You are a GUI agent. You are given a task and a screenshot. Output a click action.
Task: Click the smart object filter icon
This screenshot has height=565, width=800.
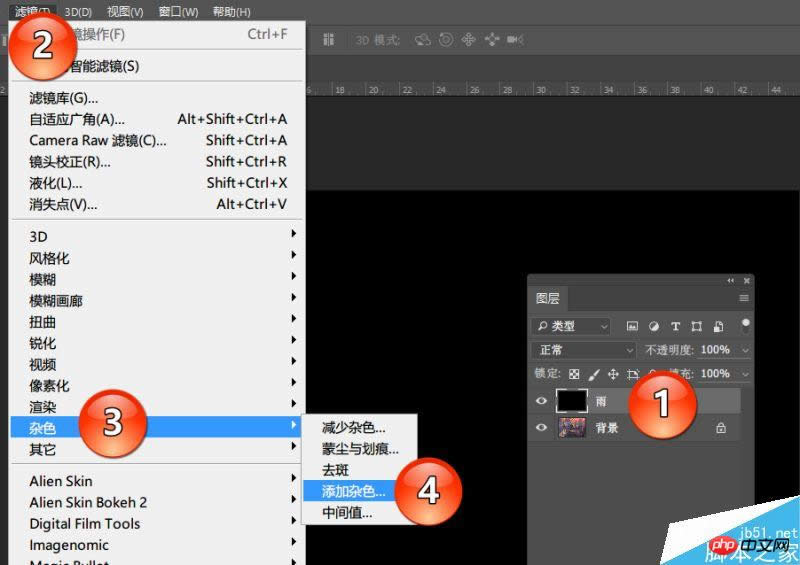click(x=717, y=326)
